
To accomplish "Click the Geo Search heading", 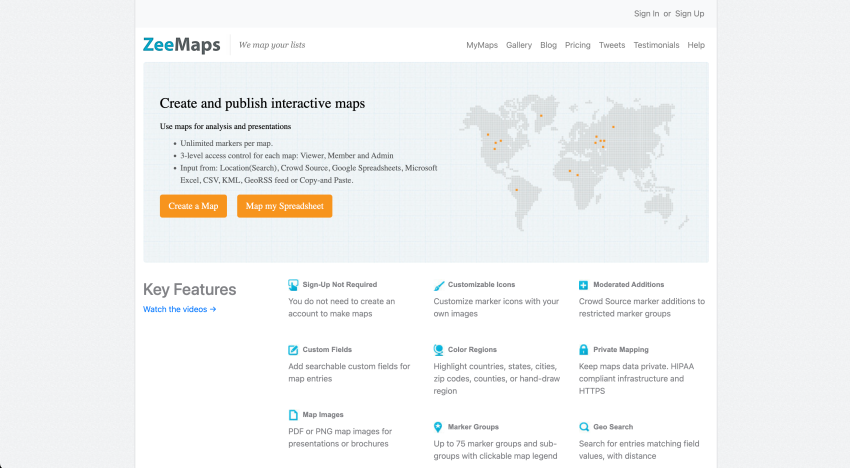I will (613, 427).
